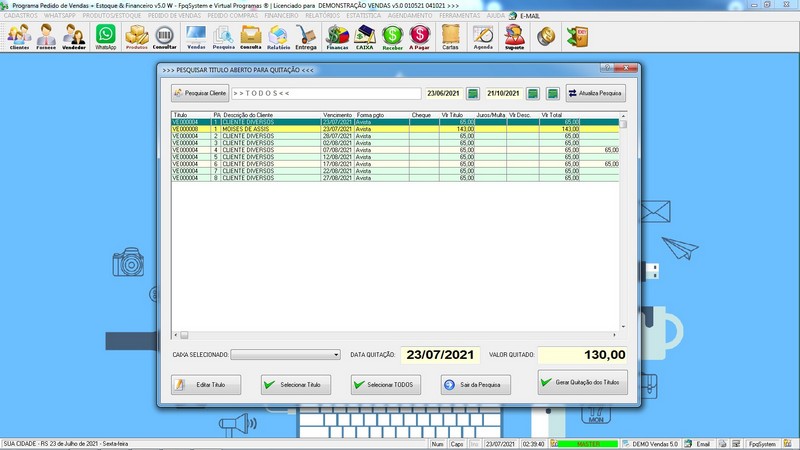Click the Data Quitação field 23/07/2021
This screenshot has height=450, width=800.
(440, 355)
